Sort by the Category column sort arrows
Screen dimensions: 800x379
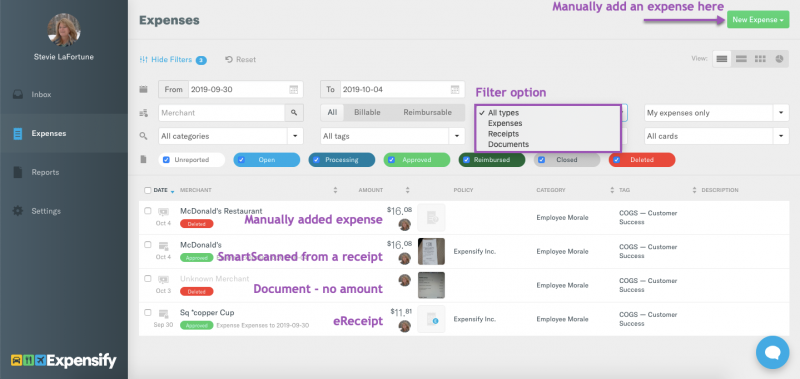612,190
